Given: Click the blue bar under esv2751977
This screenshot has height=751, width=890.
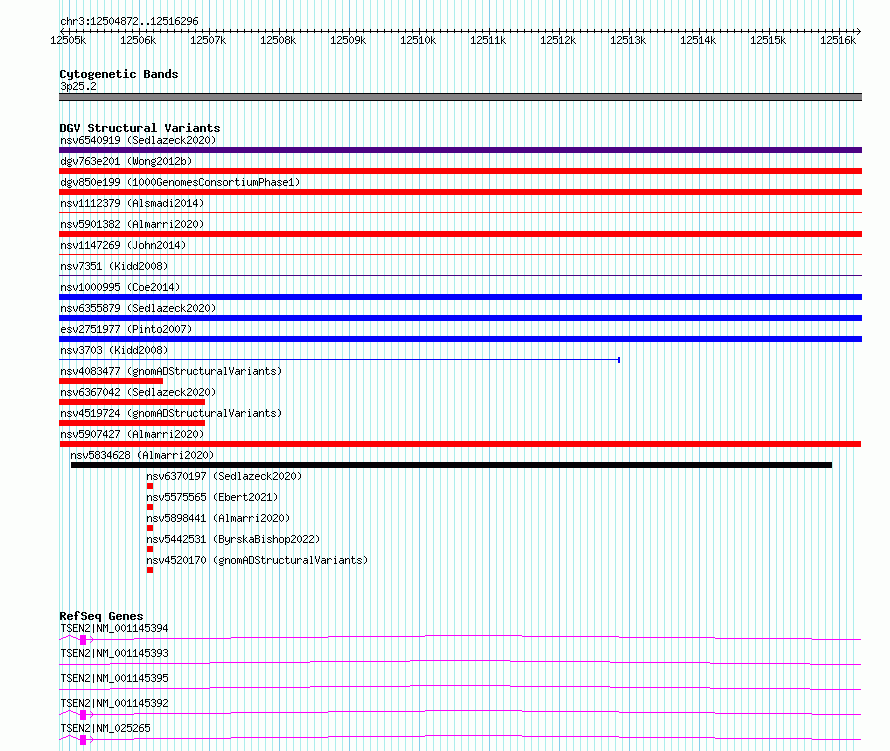Looking at the screenshot, I should point(460,339).
